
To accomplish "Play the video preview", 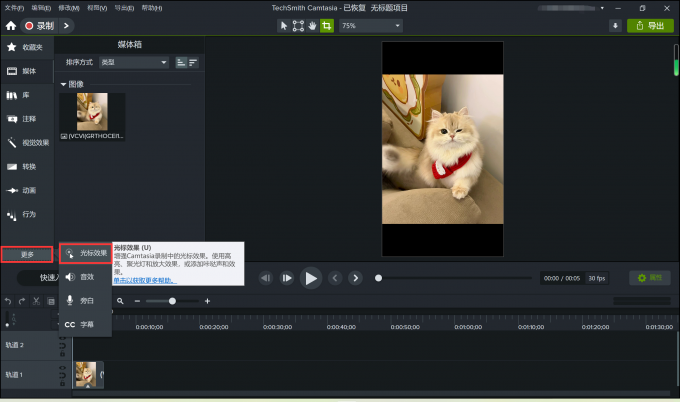I will coord(310,278).
